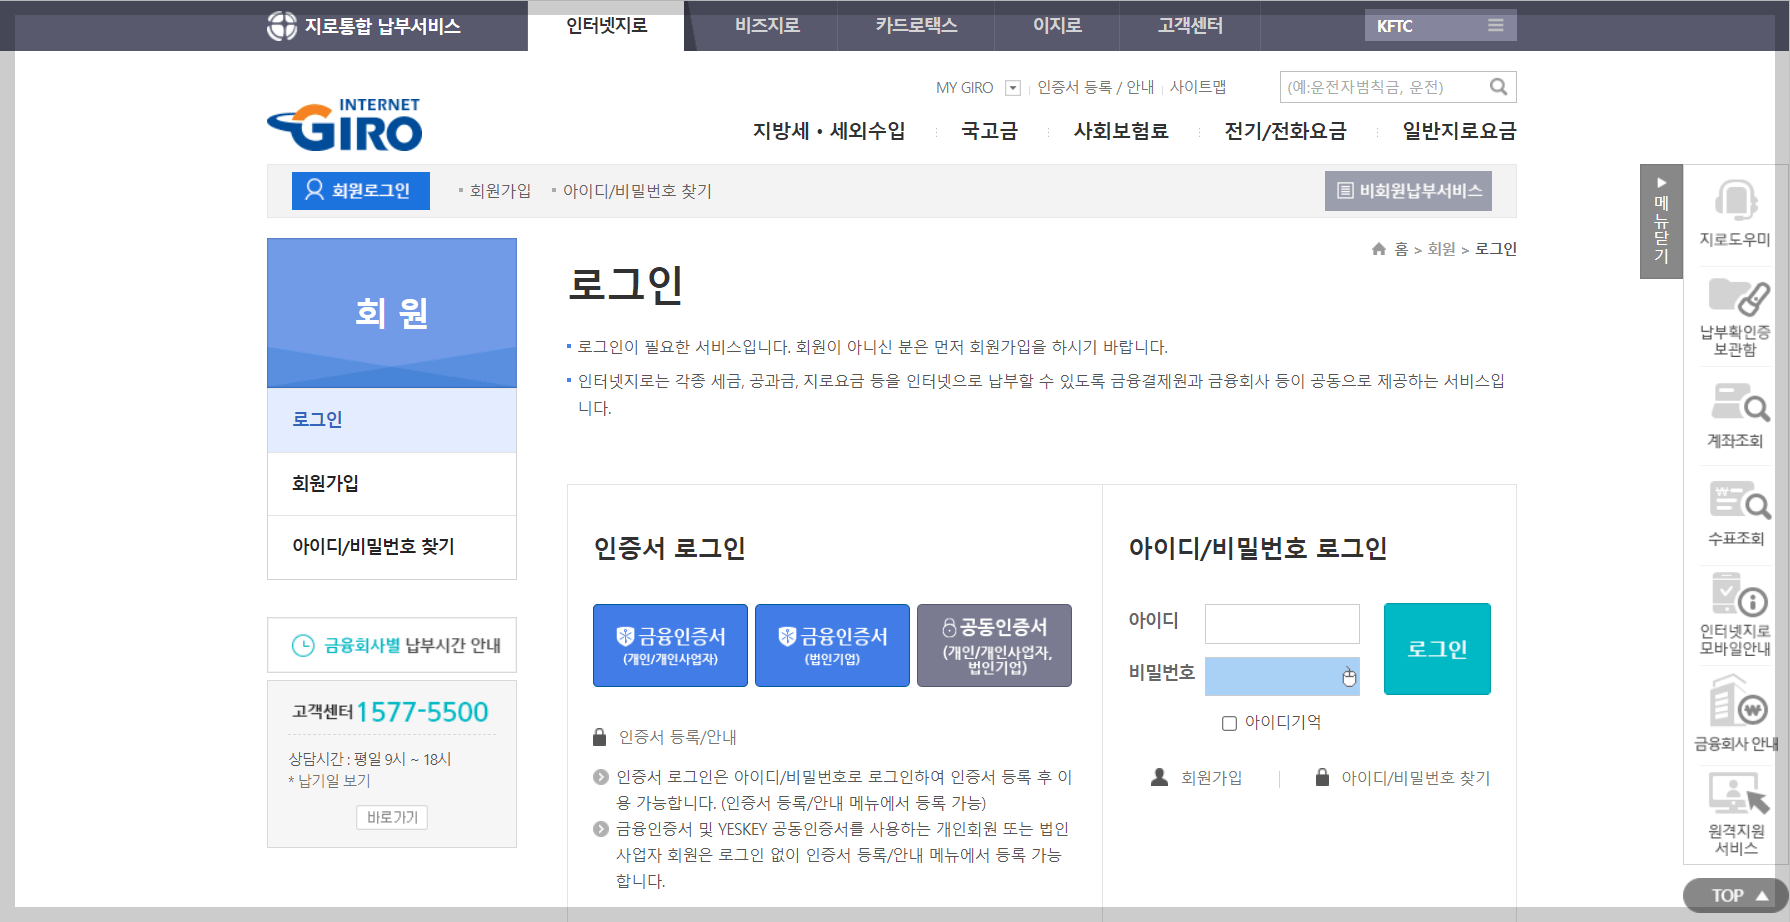Enable the 아이디기억 remember ID checkbox
Screen dimensions: 1790x922
[x=1229, y=722]
